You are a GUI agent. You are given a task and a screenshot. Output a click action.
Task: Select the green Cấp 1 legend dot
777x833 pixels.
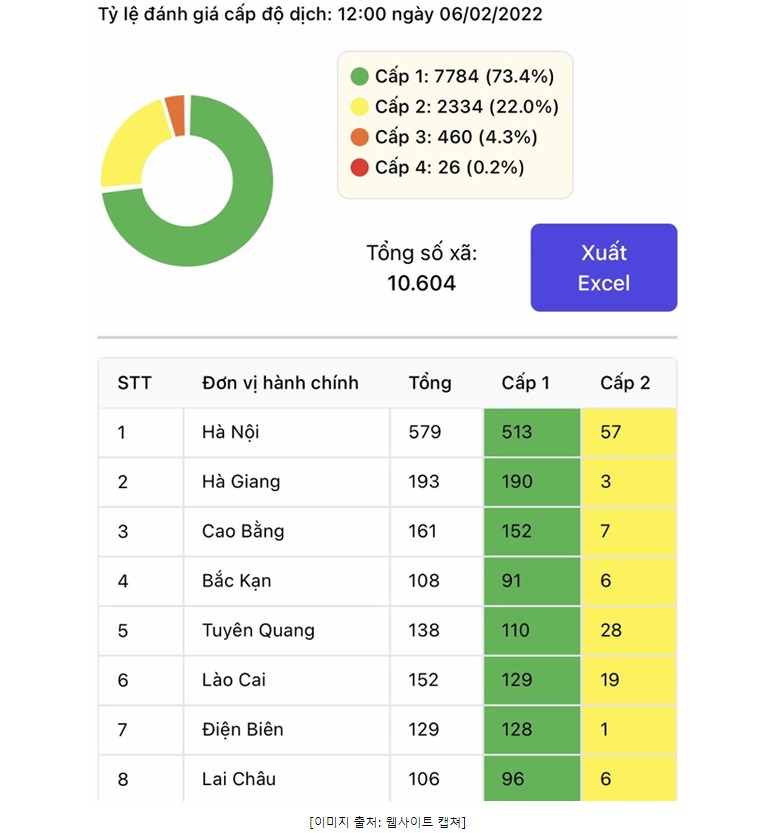[360, 76]
